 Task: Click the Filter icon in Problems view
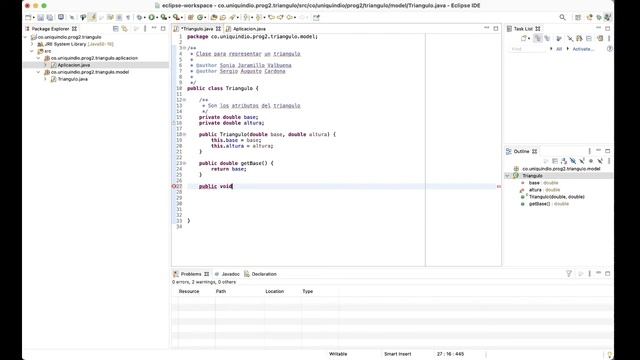coord(569,273)
